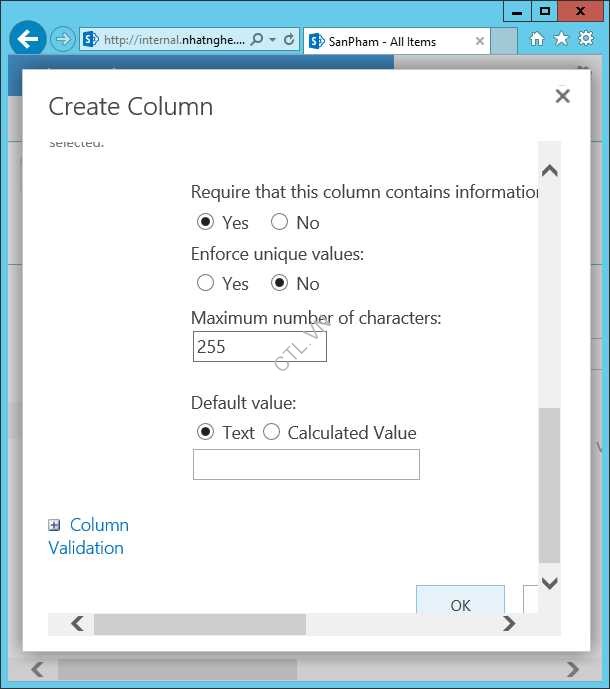Click the Refresh icon in address bar
This screenshot has width=610, height=689.
click(289, 40)
